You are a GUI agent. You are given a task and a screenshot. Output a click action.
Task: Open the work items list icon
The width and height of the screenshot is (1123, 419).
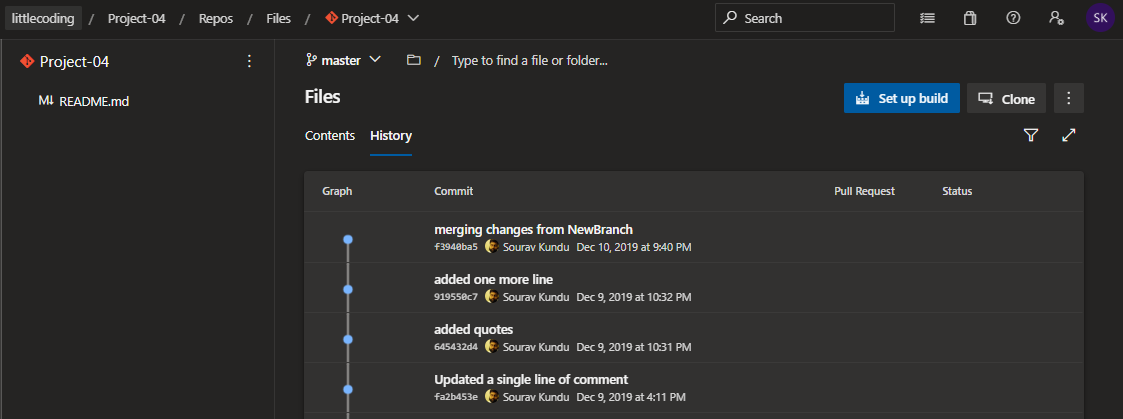point(928,18)
